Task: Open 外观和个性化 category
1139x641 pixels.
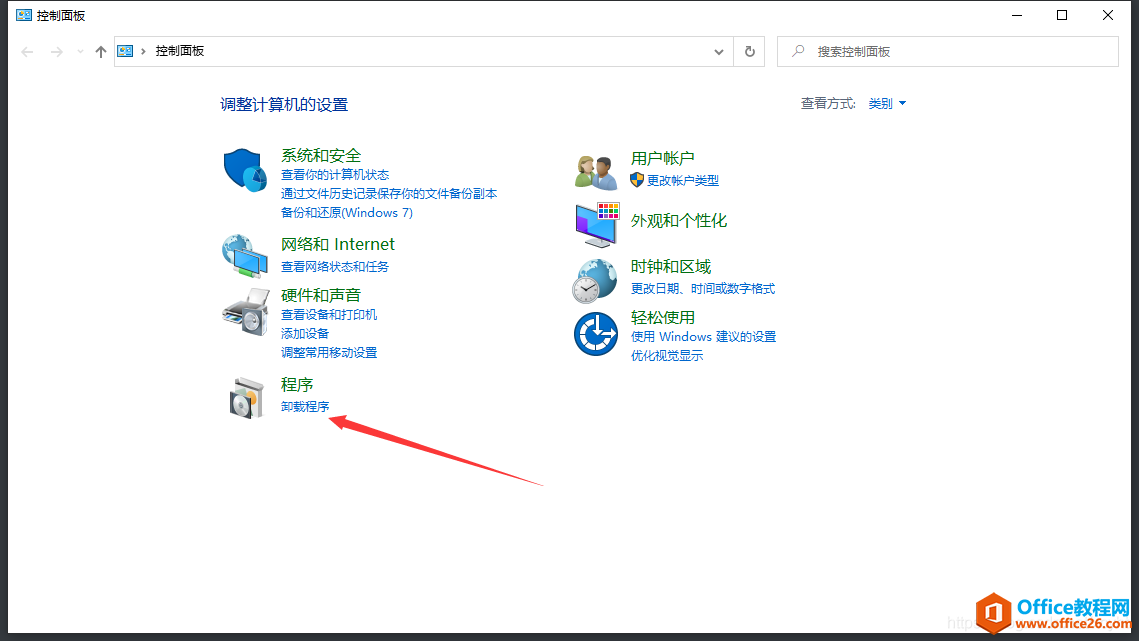Action: click(x=678, y=221)
